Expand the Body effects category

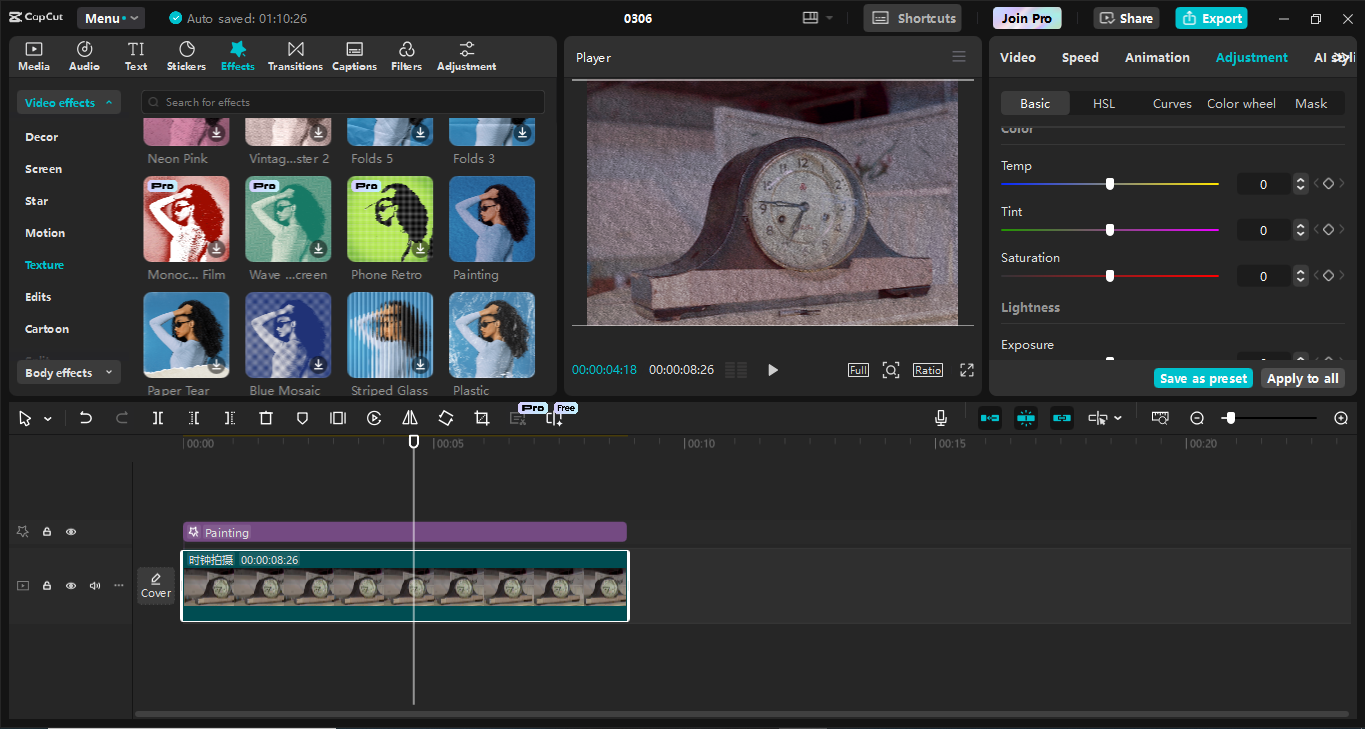pos(68,373)
